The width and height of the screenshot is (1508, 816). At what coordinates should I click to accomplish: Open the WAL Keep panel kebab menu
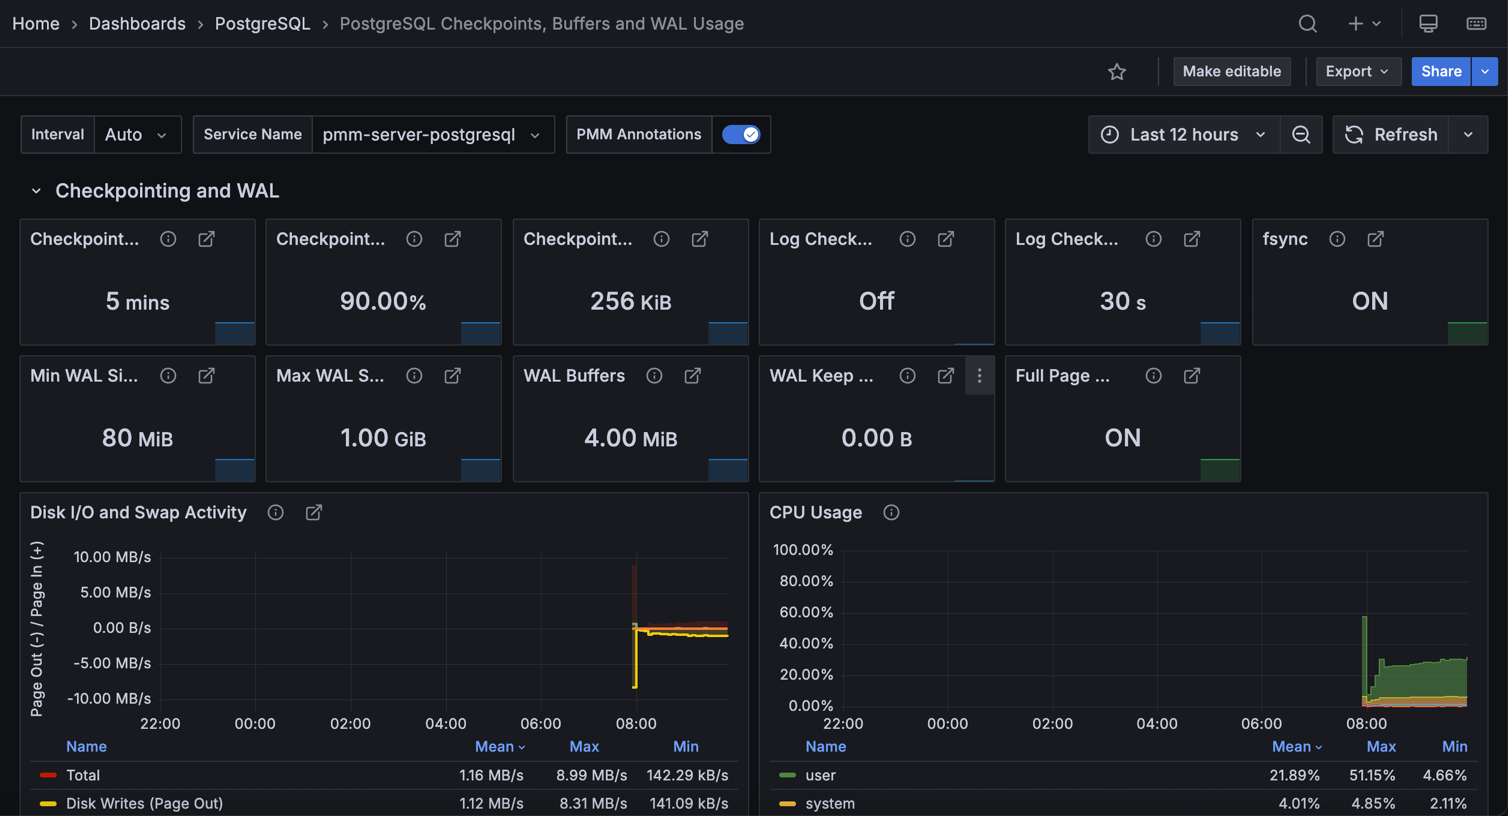(979, 375)
